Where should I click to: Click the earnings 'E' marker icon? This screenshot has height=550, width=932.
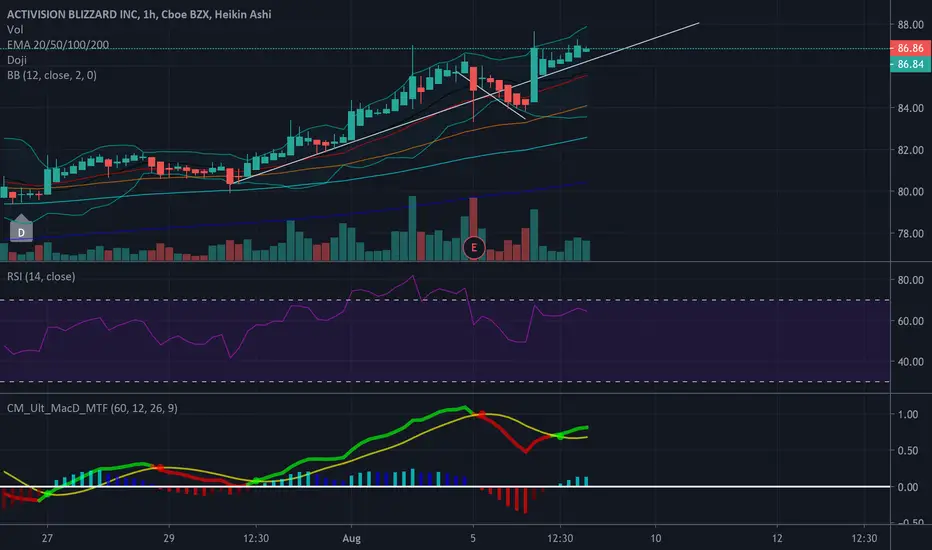click(x=474, y=247)
